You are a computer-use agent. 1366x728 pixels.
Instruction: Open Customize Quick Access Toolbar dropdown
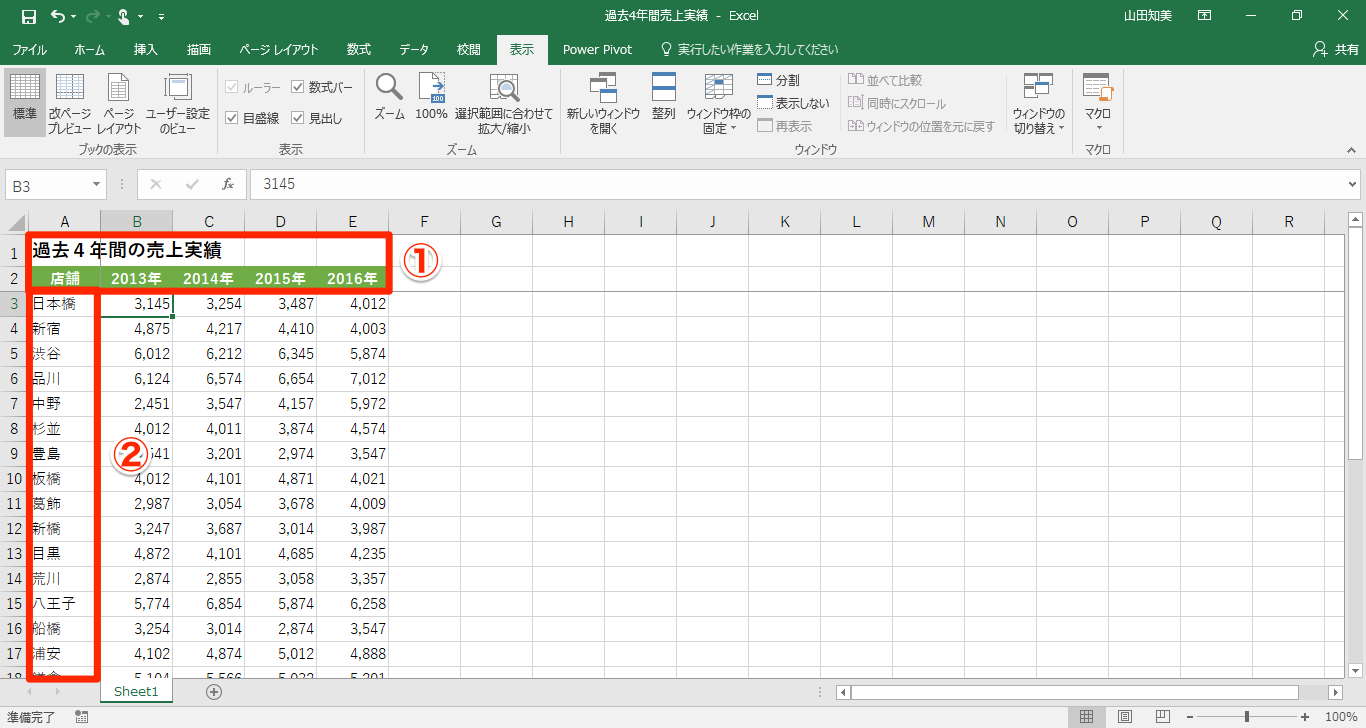[162, 16]
